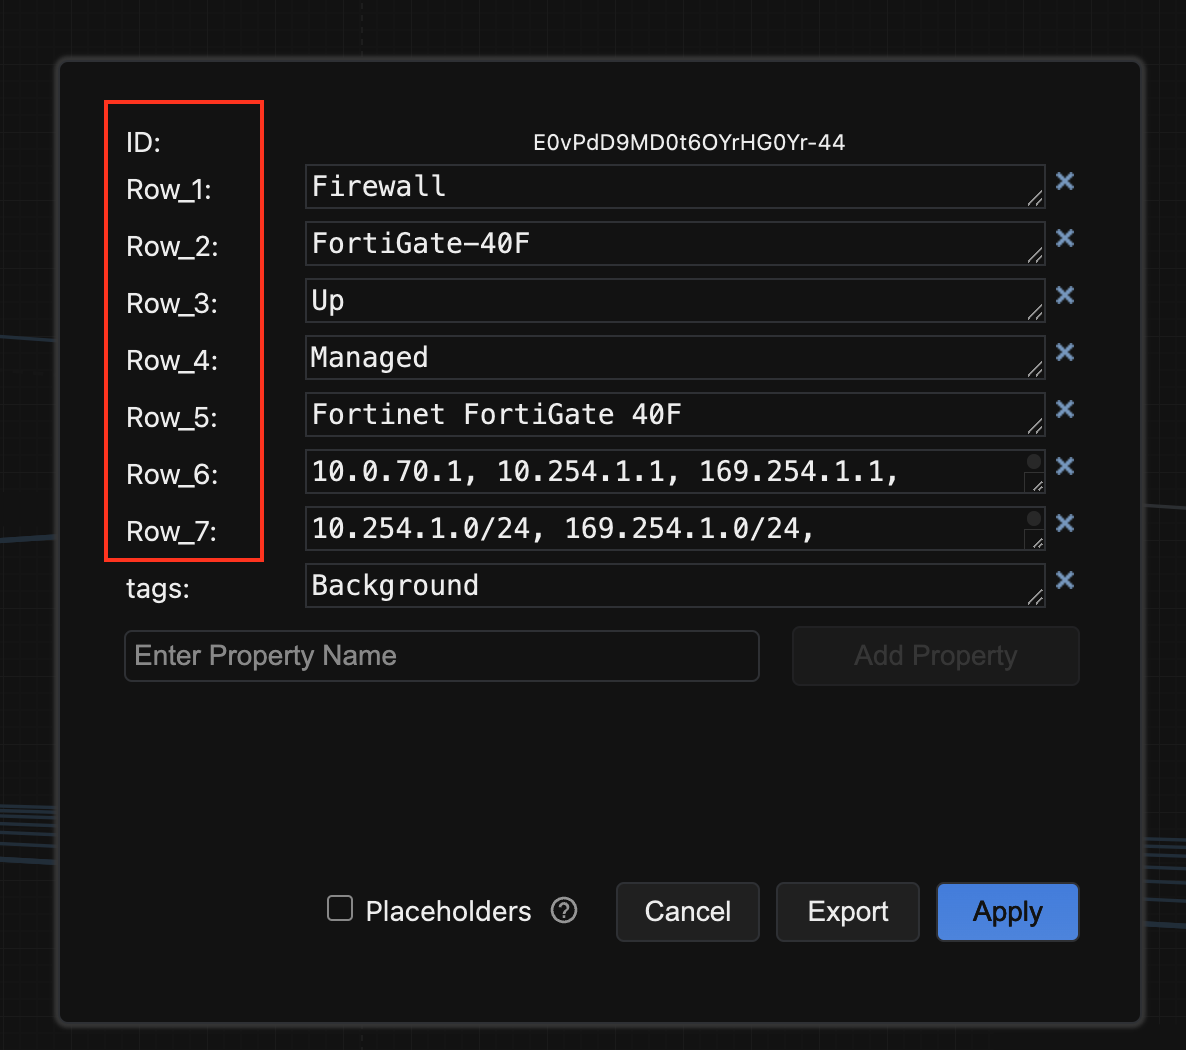Click the Row_3 field containing Up
This screenshot has height=1050, width=1186.
point(660,301)
